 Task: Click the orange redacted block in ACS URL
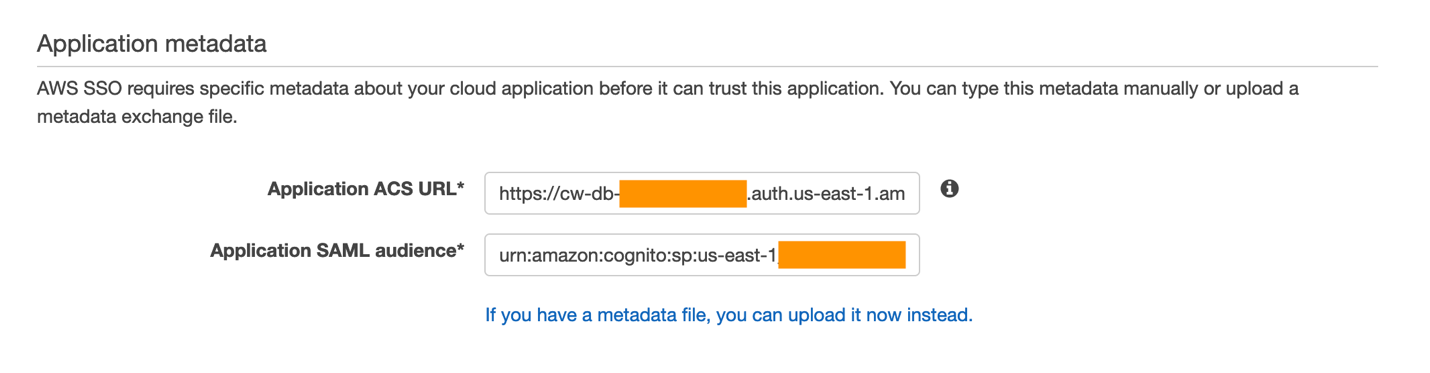(x=683, y=193)
